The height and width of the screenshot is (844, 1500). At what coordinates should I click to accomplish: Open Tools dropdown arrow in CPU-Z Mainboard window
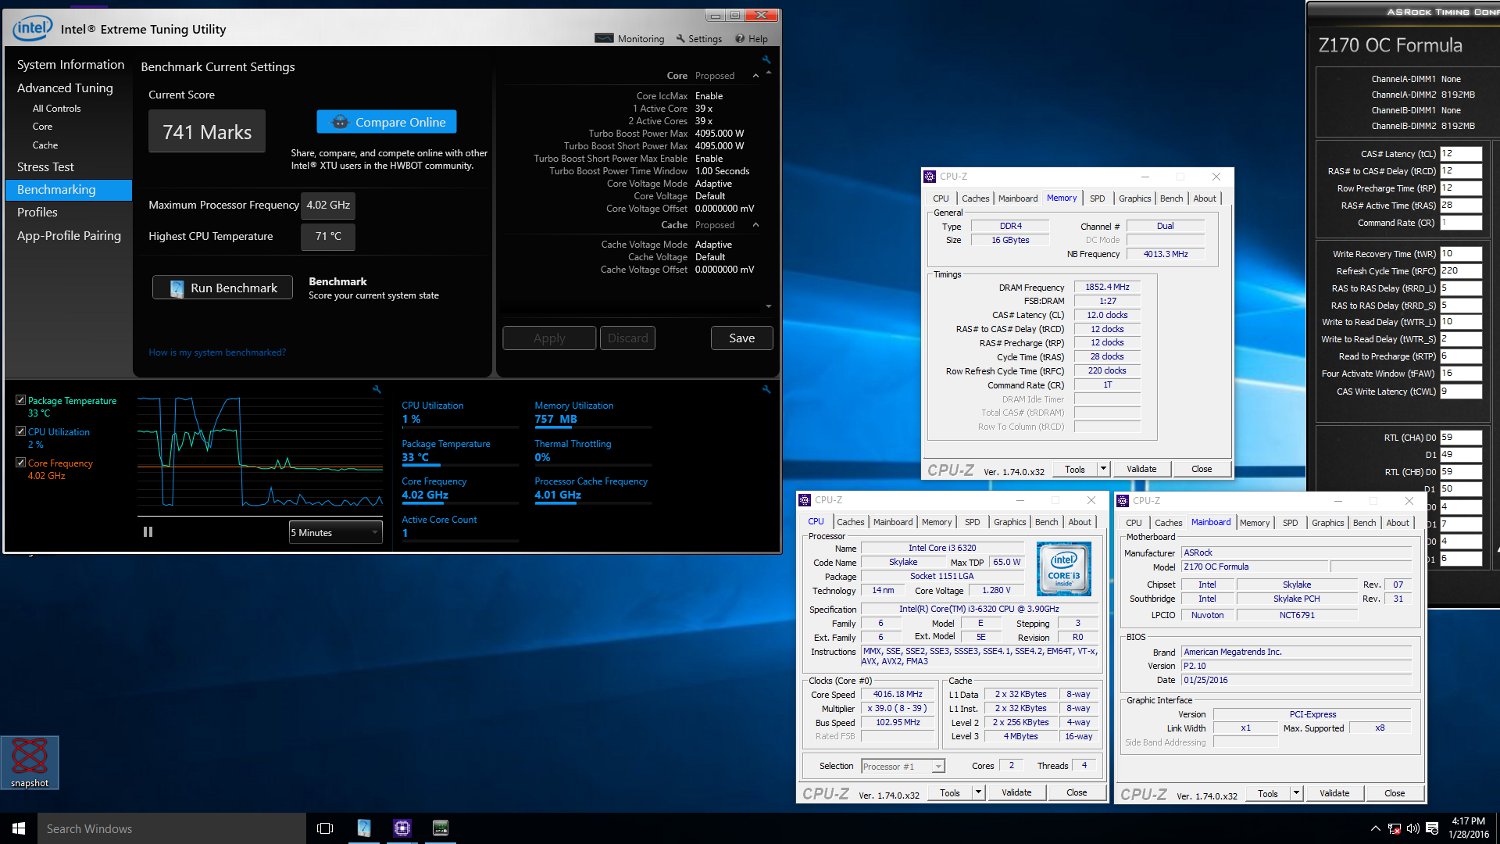1296,794
